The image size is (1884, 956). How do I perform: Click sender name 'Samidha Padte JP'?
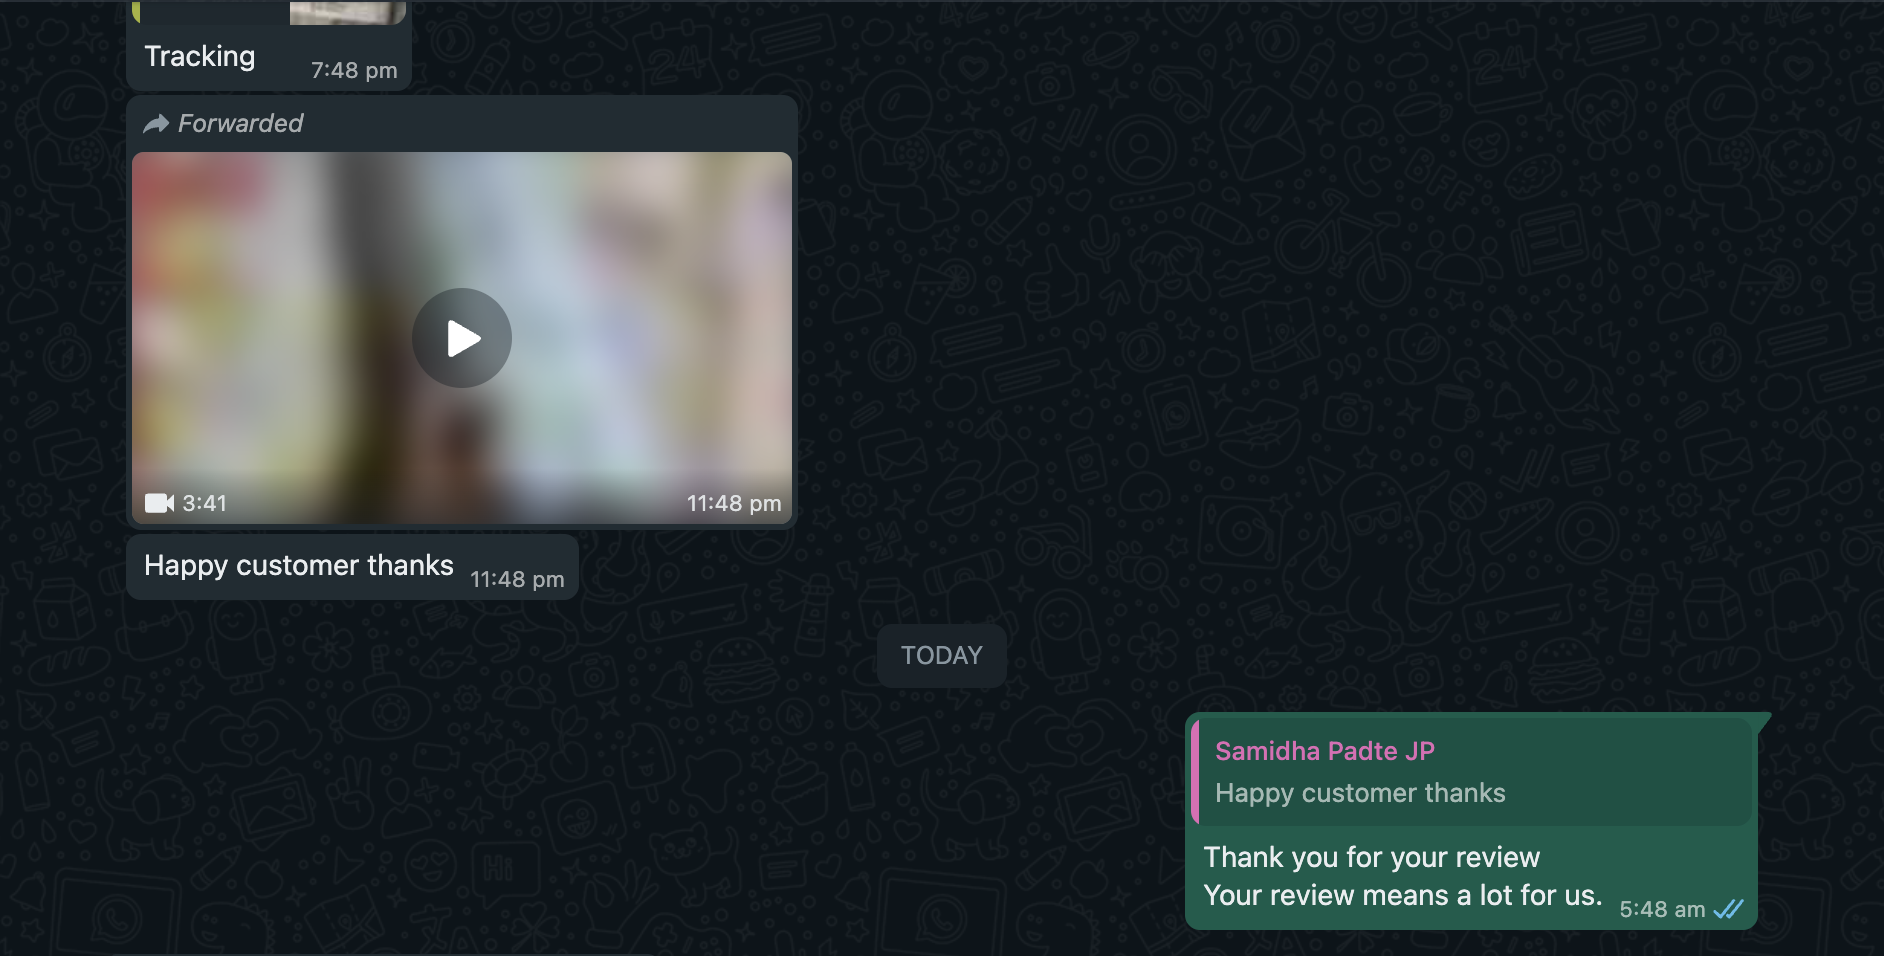(x=1324, y=751)
